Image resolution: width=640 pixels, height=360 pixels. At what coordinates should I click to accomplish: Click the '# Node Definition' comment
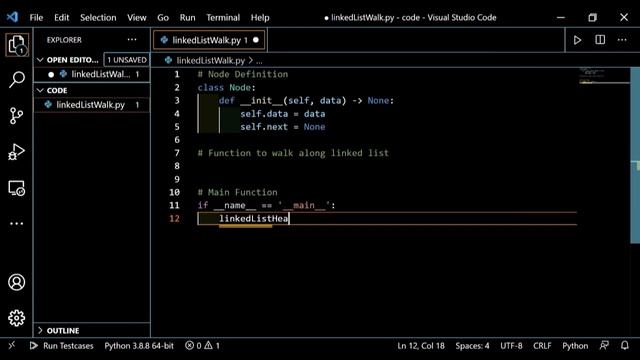click(x=243, y=74)
